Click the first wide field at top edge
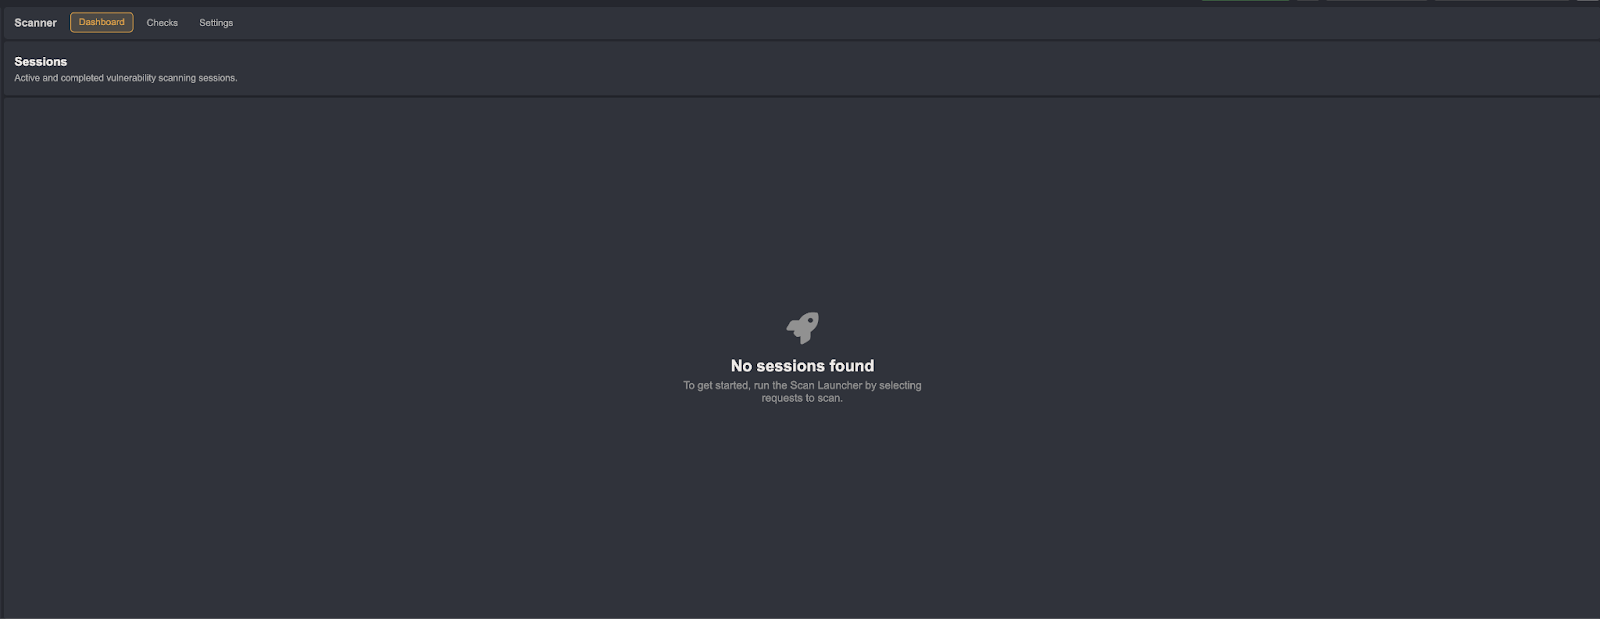Viewport: 1600px width, 619px height. [x=1376, y=1]
